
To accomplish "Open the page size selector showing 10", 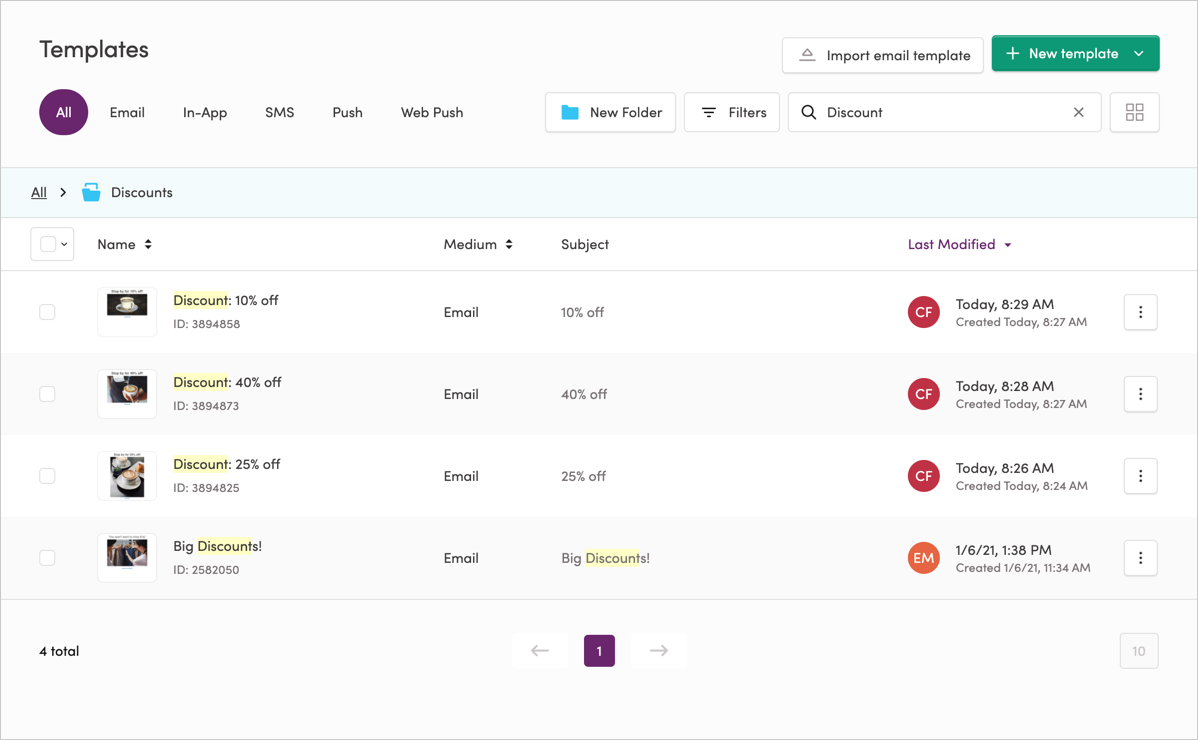I will (x=1139, y=651).
